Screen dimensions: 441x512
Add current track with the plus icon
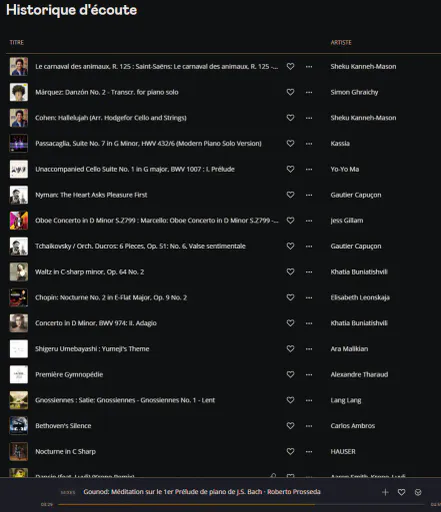[x=385, y=492]
